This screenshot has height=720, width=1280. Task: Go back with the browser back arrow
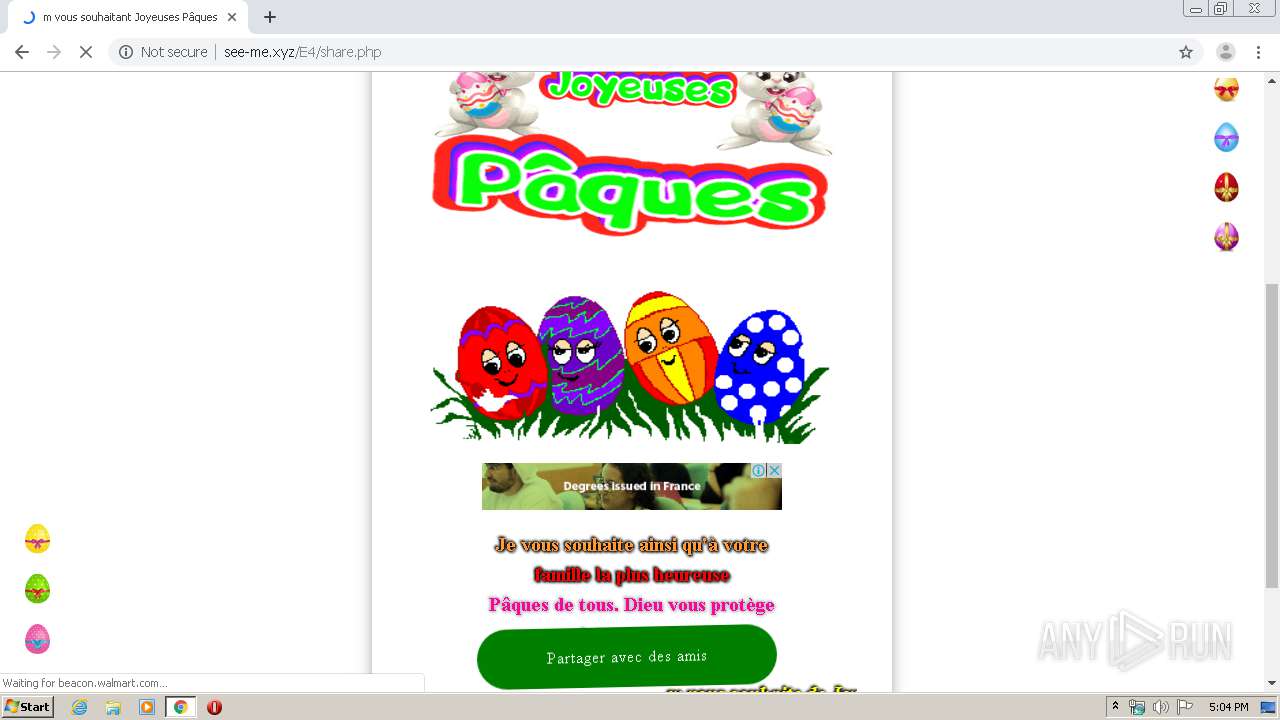pos(22,52)
